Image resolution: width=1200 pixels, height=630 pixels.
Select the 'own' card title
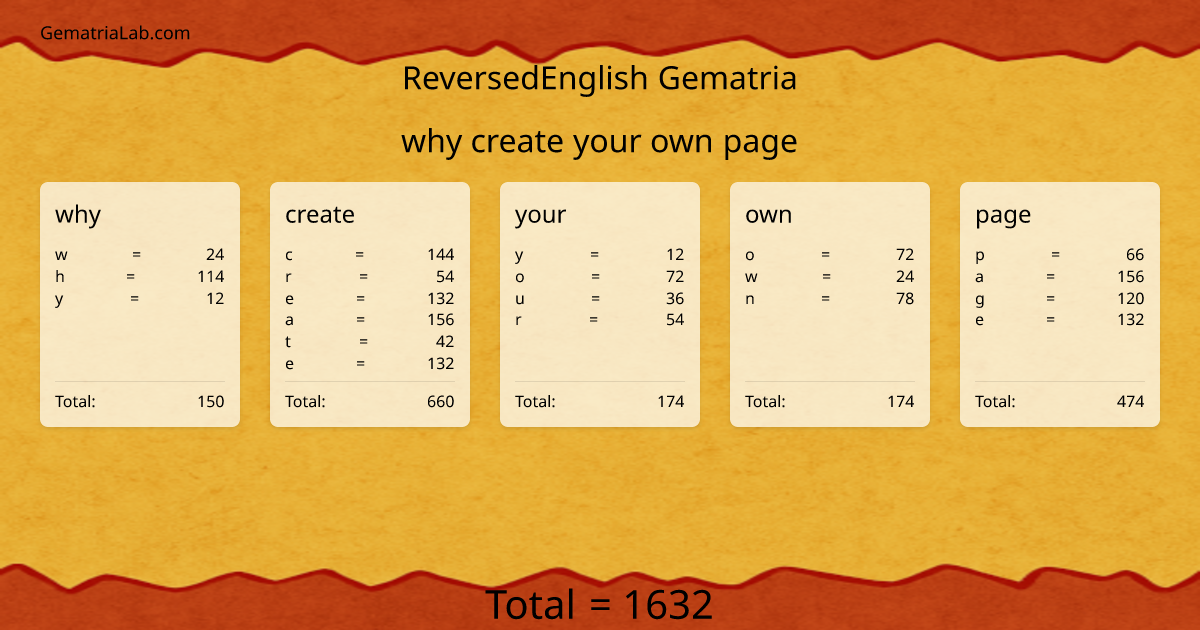pos(768,214)
